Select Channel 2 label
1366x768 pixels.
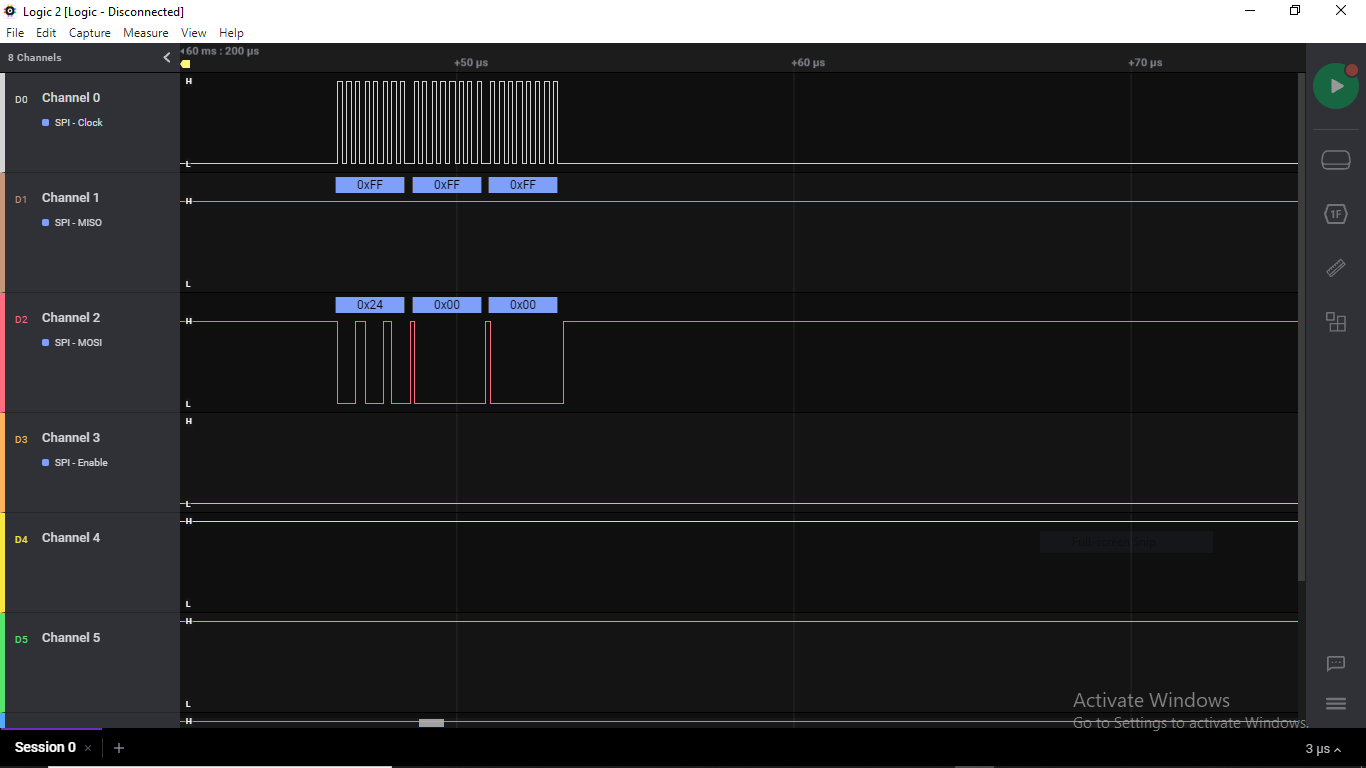point(71,318)
